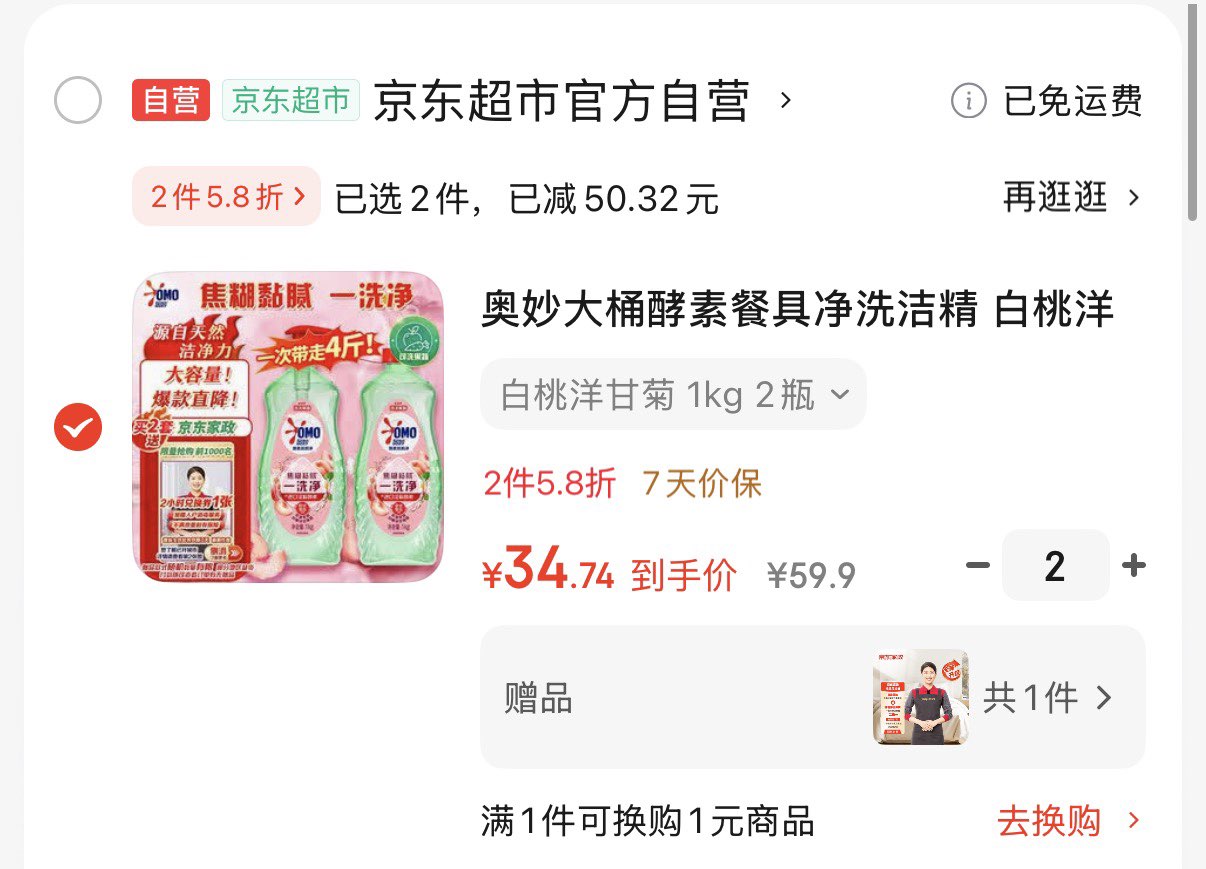
Task: Open the 2件5.8折 promotion pill
Action: point(226,197)
